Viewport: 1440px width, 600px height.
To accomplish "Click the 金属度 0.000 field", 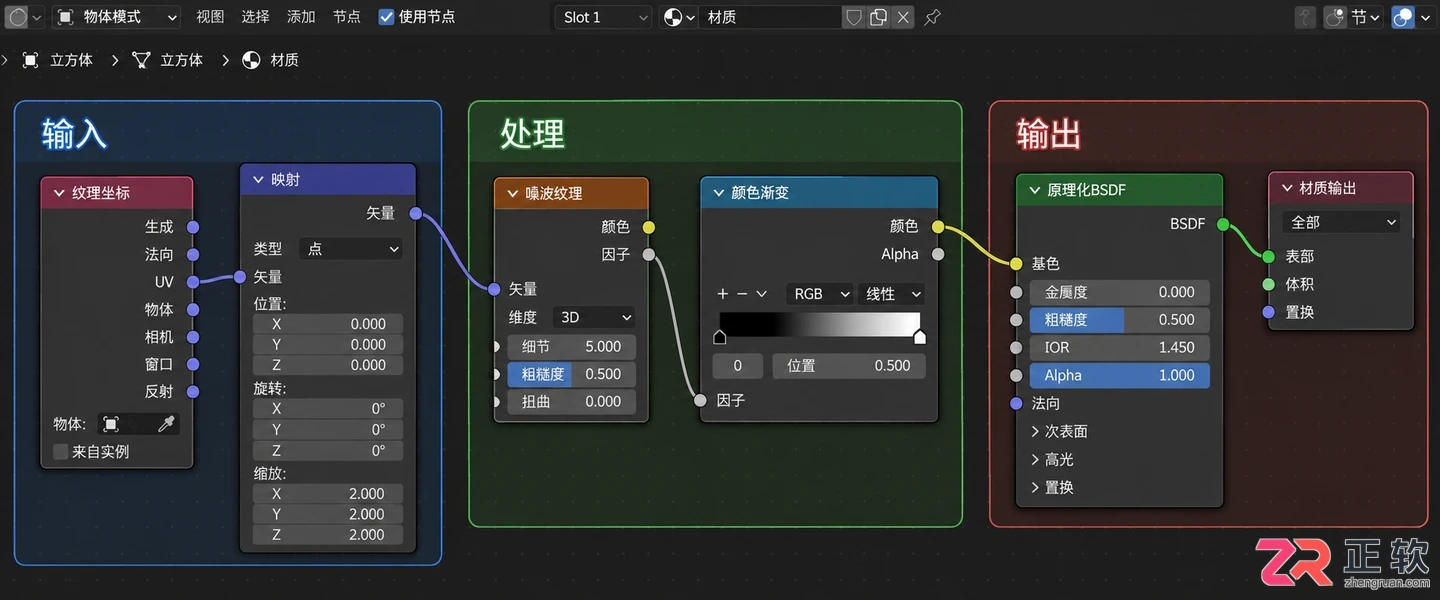I will (1120, 292).
